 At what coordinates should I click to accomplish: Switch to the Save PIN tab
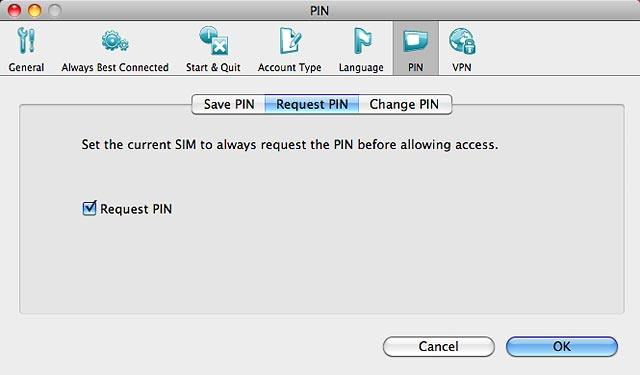point(229,104)
